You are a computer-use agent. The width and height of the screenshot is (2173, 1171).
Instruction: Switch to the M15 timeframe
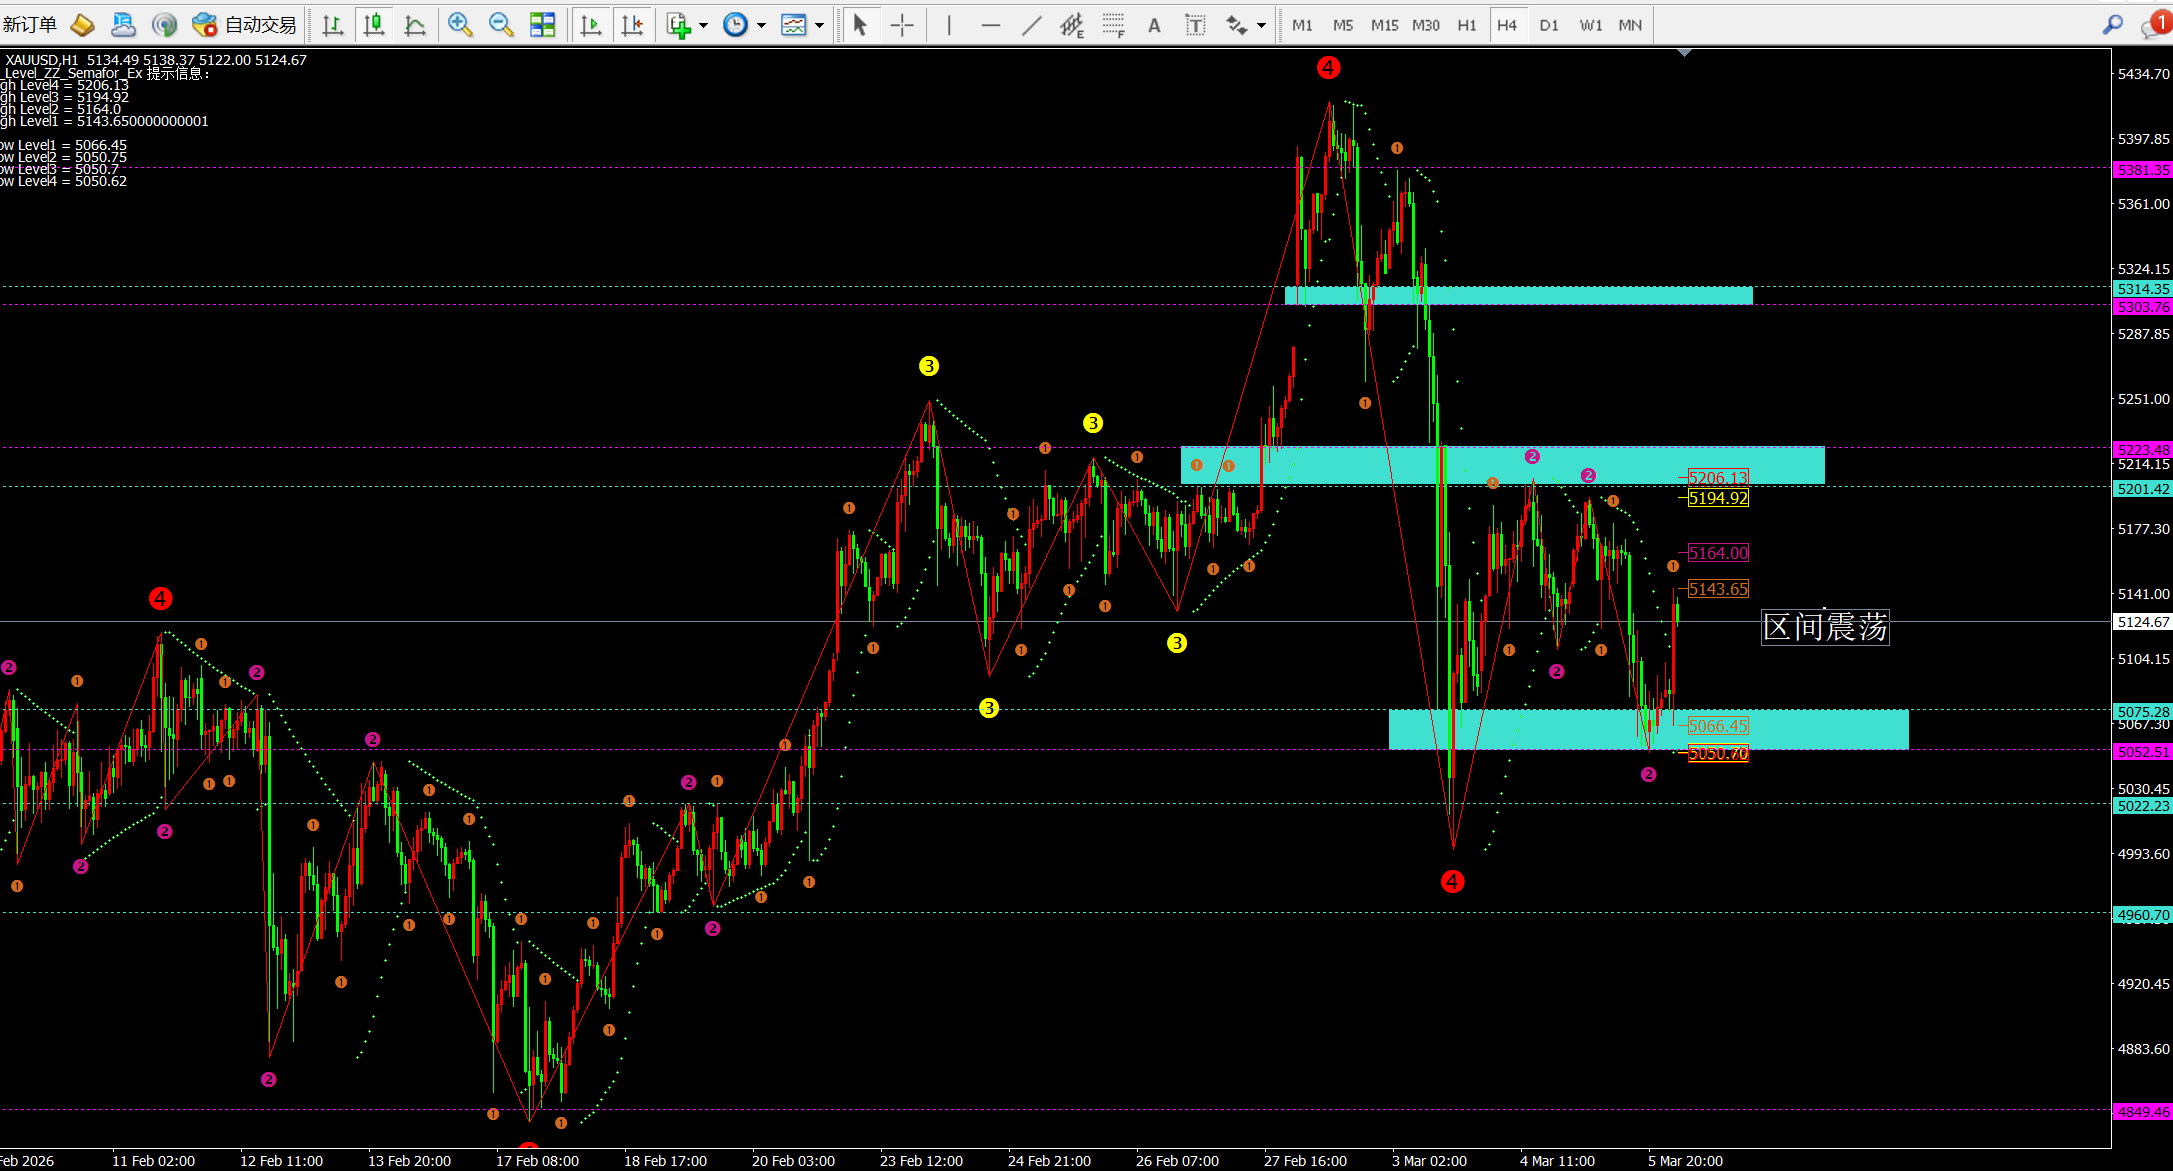click(1384, 25)
